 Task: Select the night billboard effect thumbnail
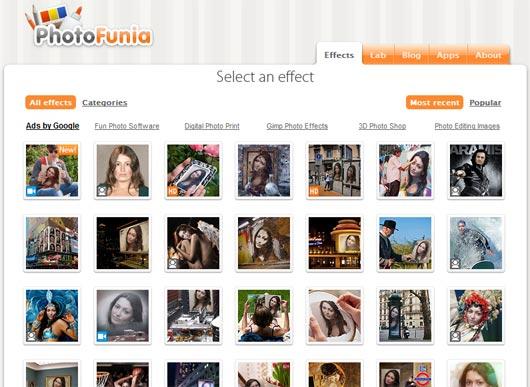123,243
